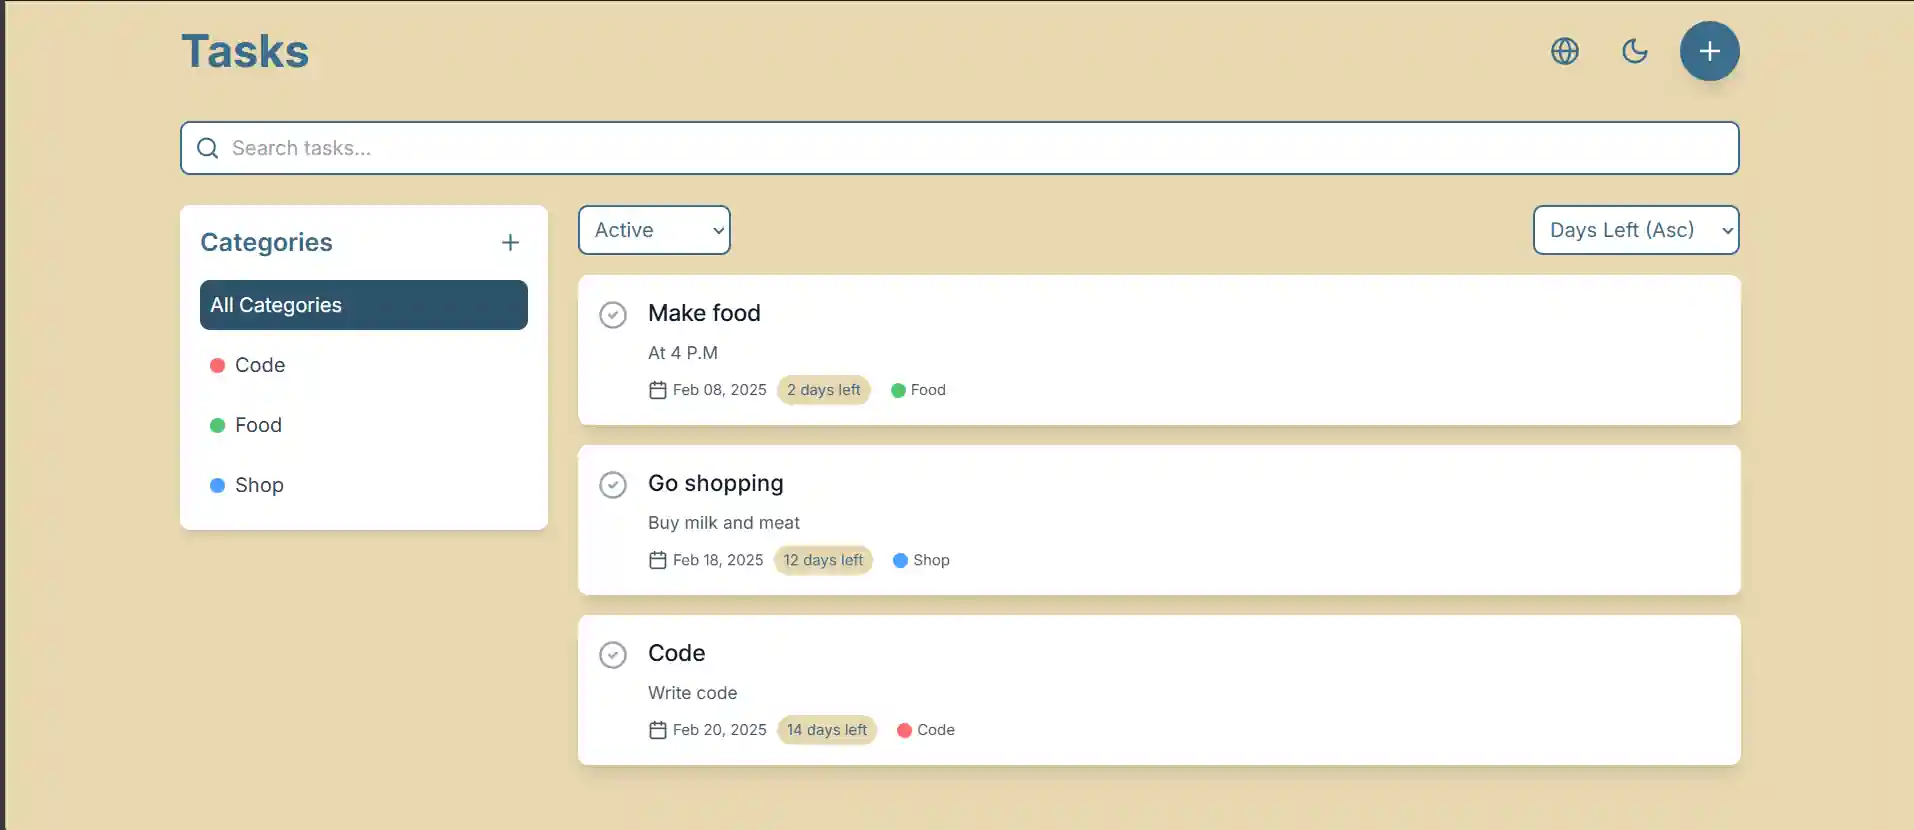This screenshot has width=1914, height=830.
Task: Click the search magnifier icon
Action: tap(208, 148)
